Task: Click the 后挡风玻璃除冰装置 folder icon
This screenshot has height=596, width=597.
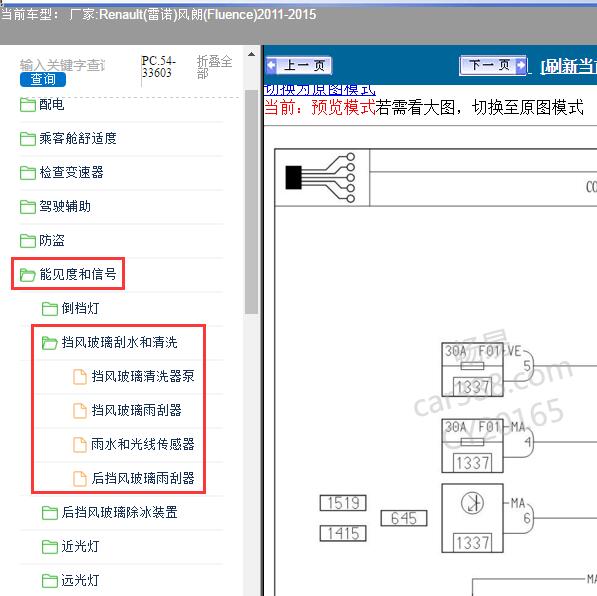Action: [50, 513]
